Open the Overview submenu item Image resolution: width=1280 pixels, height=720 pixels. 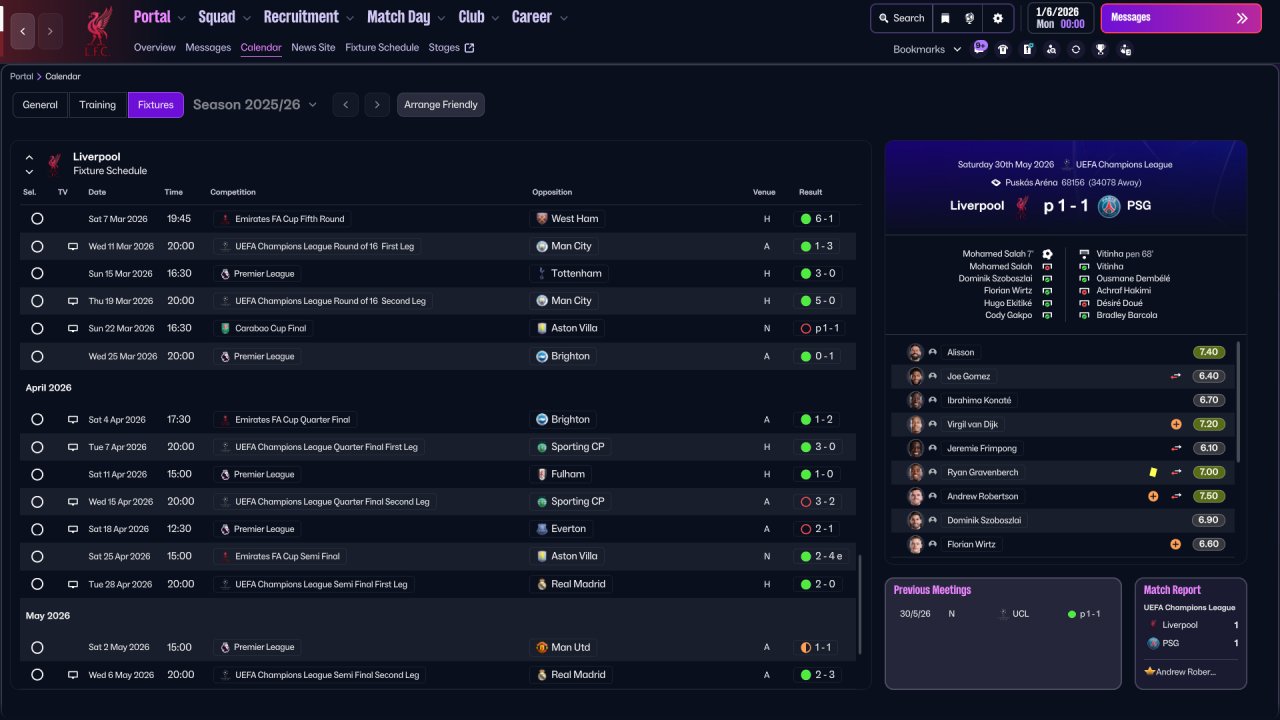pos(154,47)
